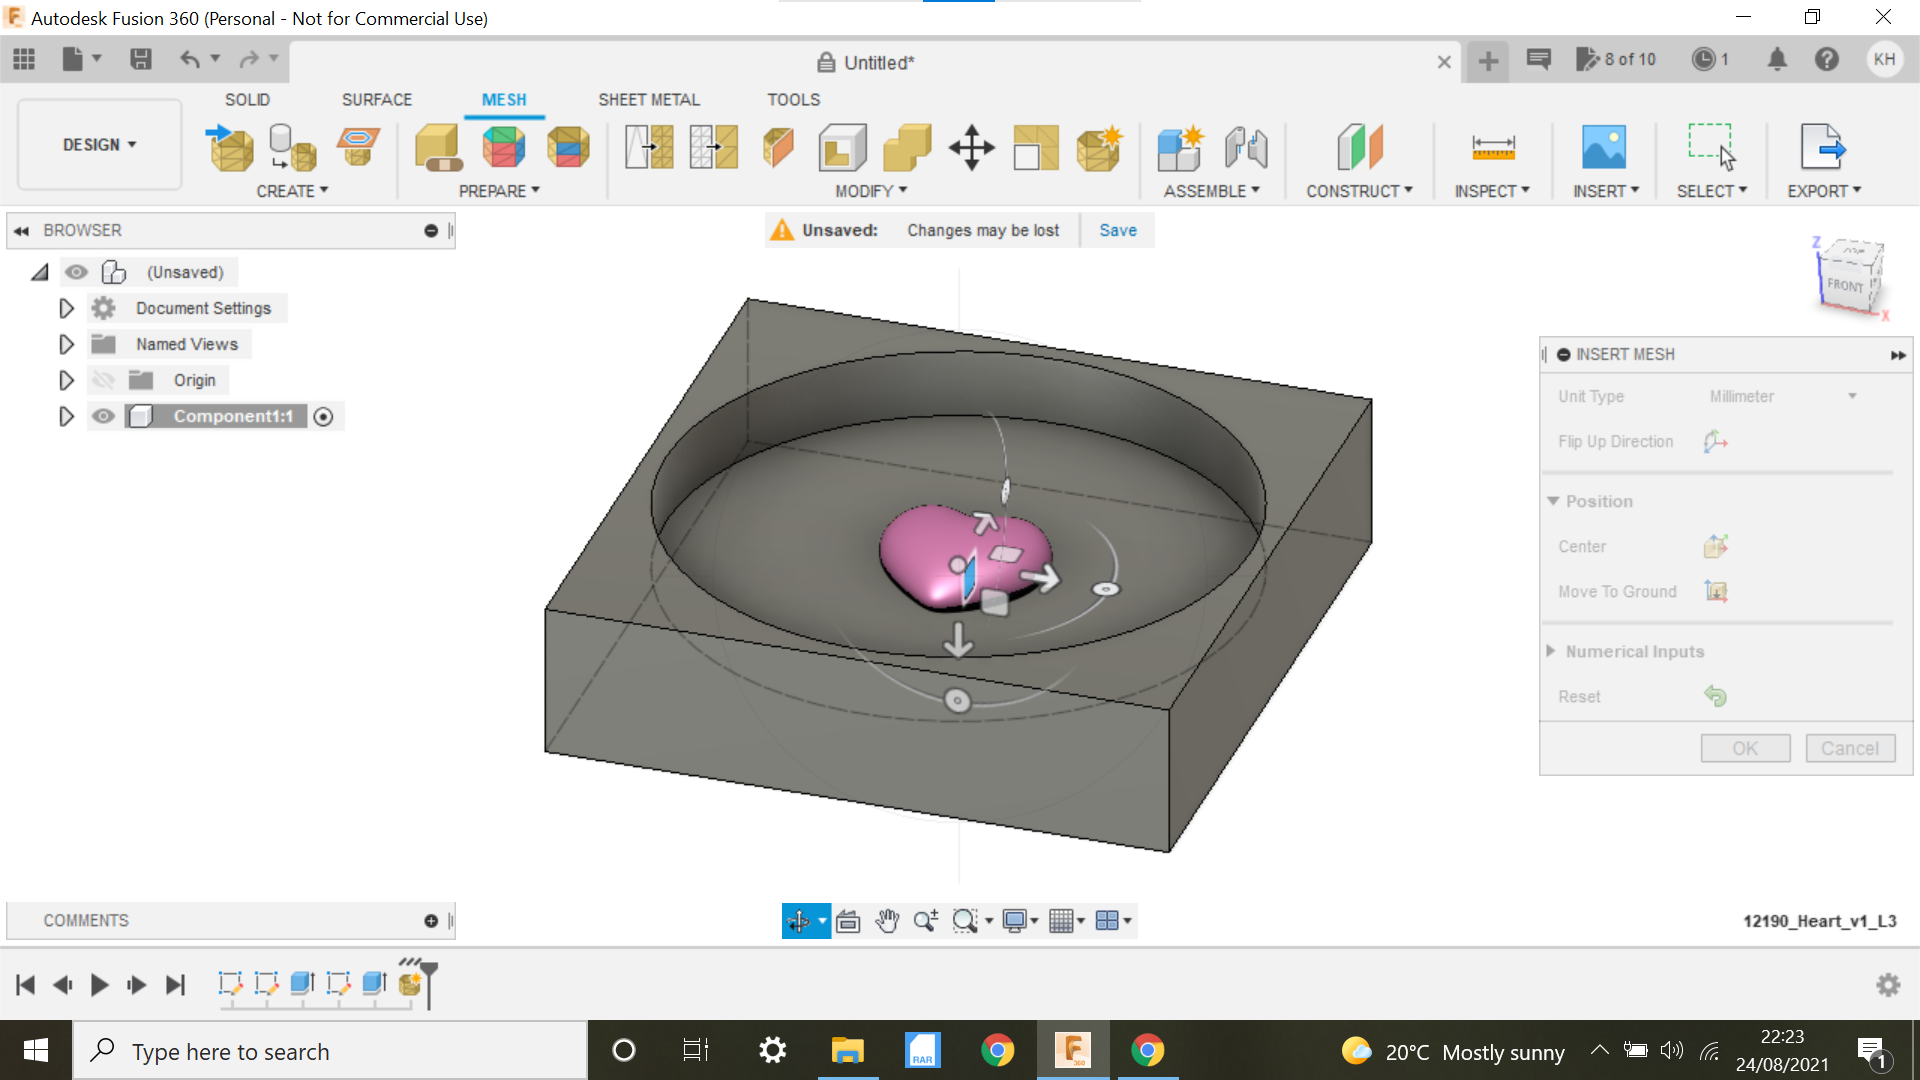The height and width of the screenshot is (1080, 1920).
Task: Select the Pan tool in the navigation bar
Action: coord(887,920)
